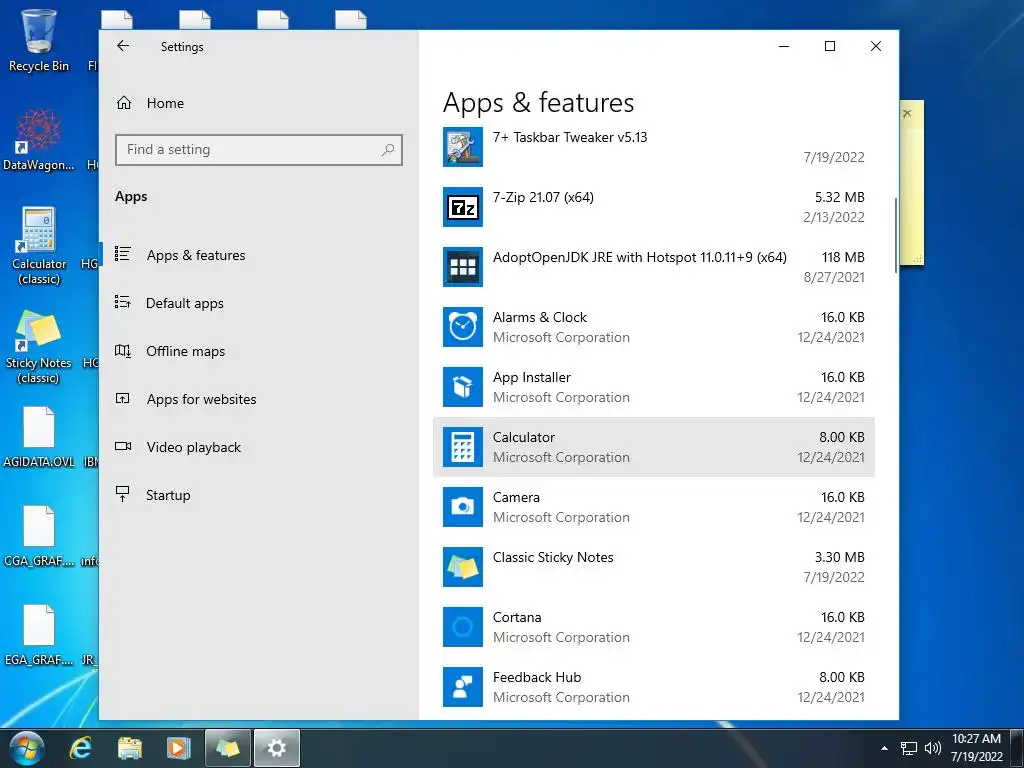Click the Apps & features list icon
1024x768 pixels.
tap(123, 253)
